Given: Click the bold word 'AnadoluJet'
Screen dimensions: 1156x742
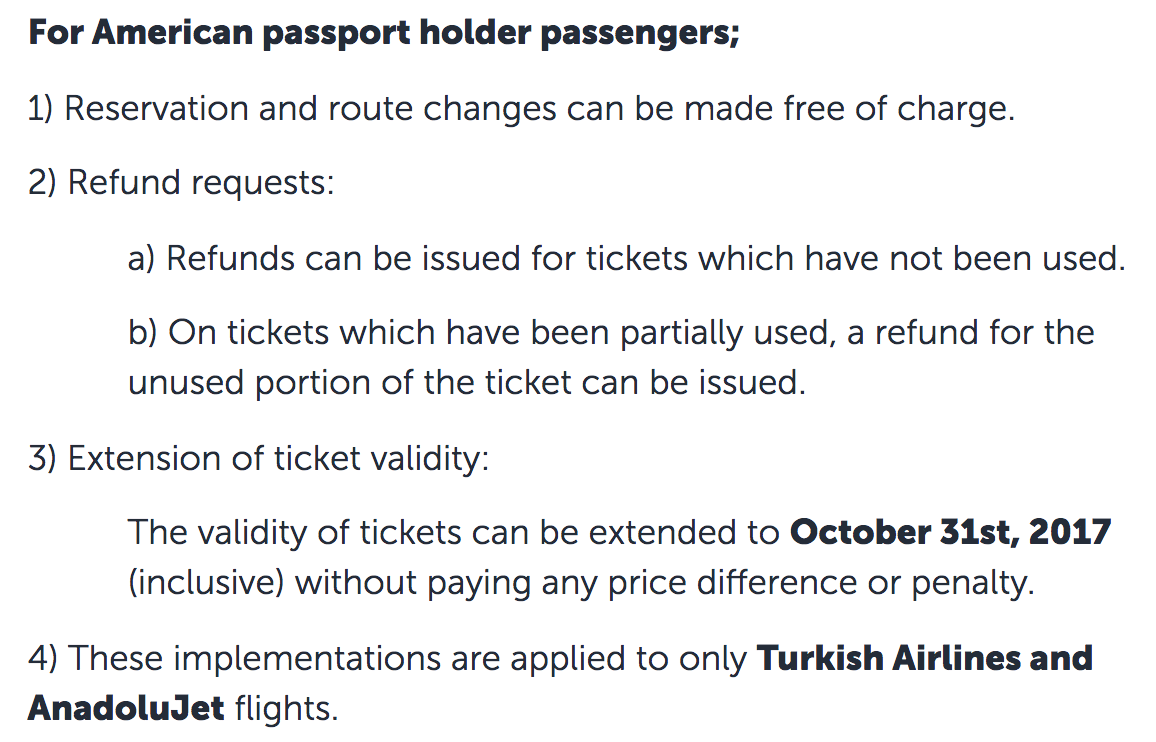Looking at the screenshot, I should coord(126,708).
